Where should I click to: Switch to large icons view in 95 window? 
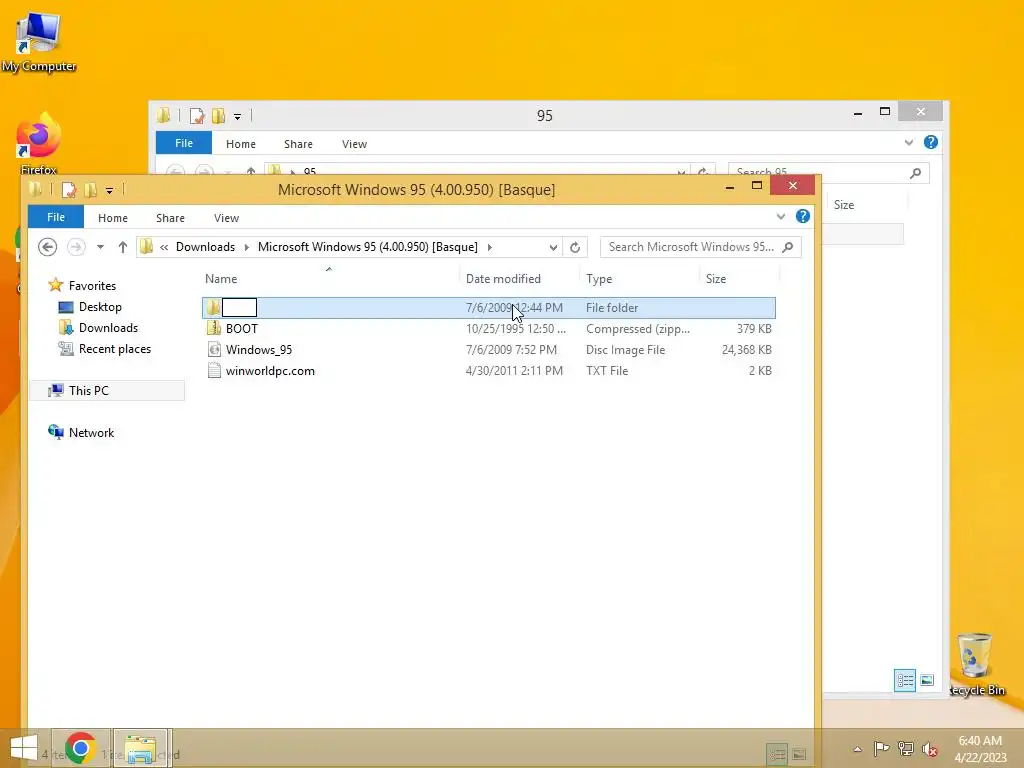coord(927,680)
